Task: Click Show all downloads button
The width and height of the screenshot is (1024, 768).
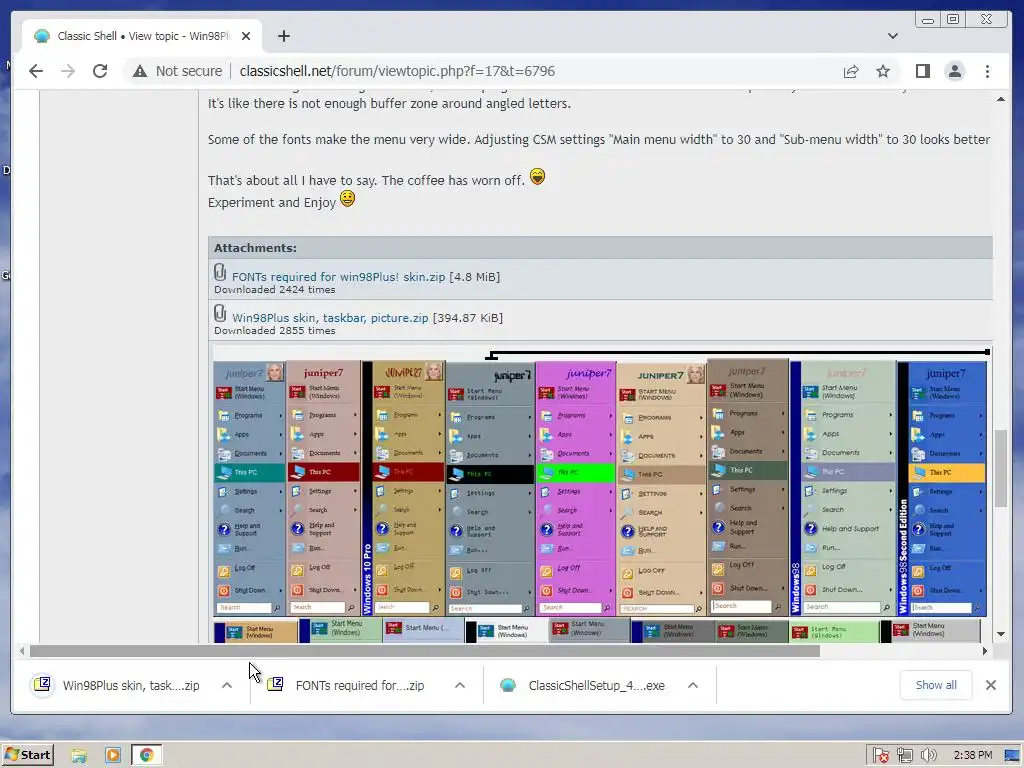Action: click(x=936, y=685)
